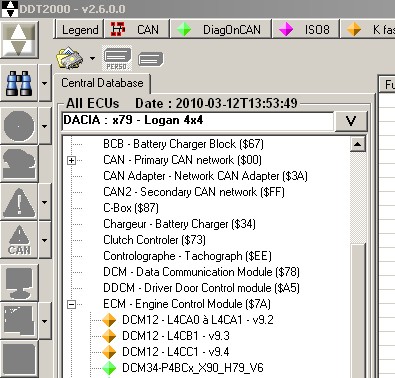Click the PERSO ECU icon

coord(117,58)
